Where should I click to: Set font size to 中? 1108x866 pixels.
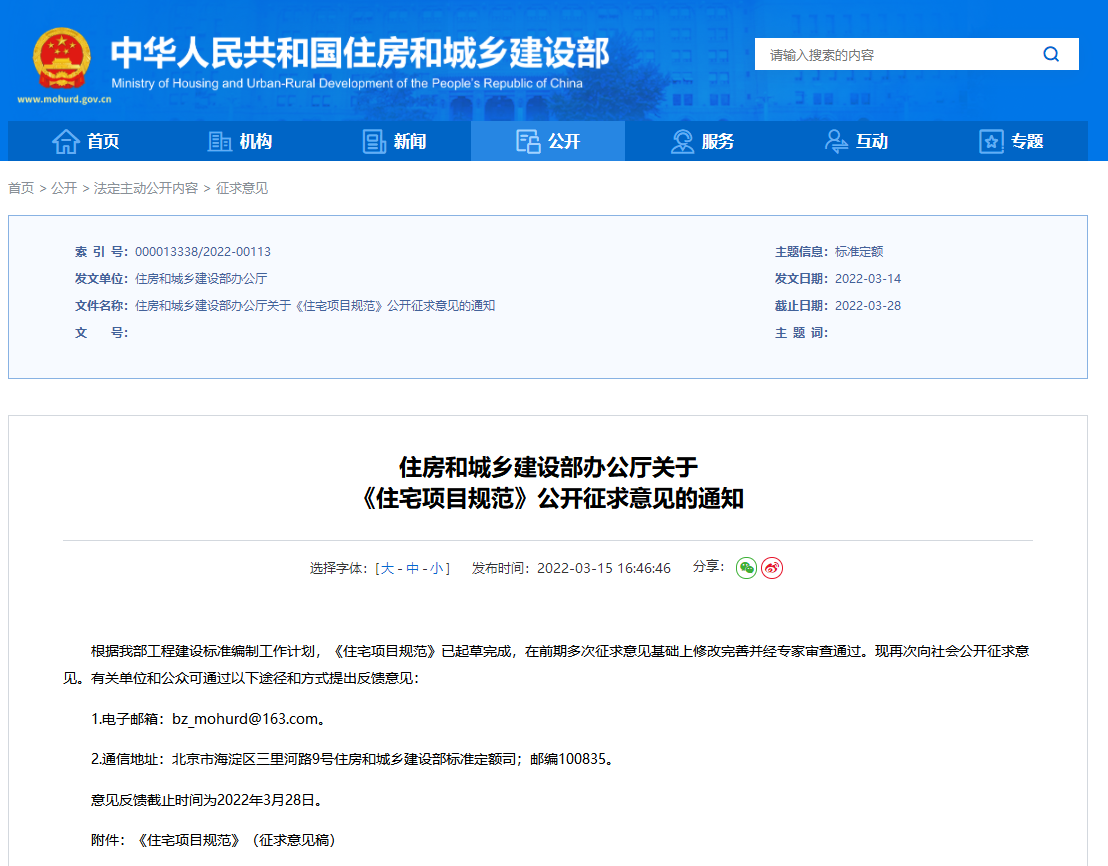tap(412, 569)
